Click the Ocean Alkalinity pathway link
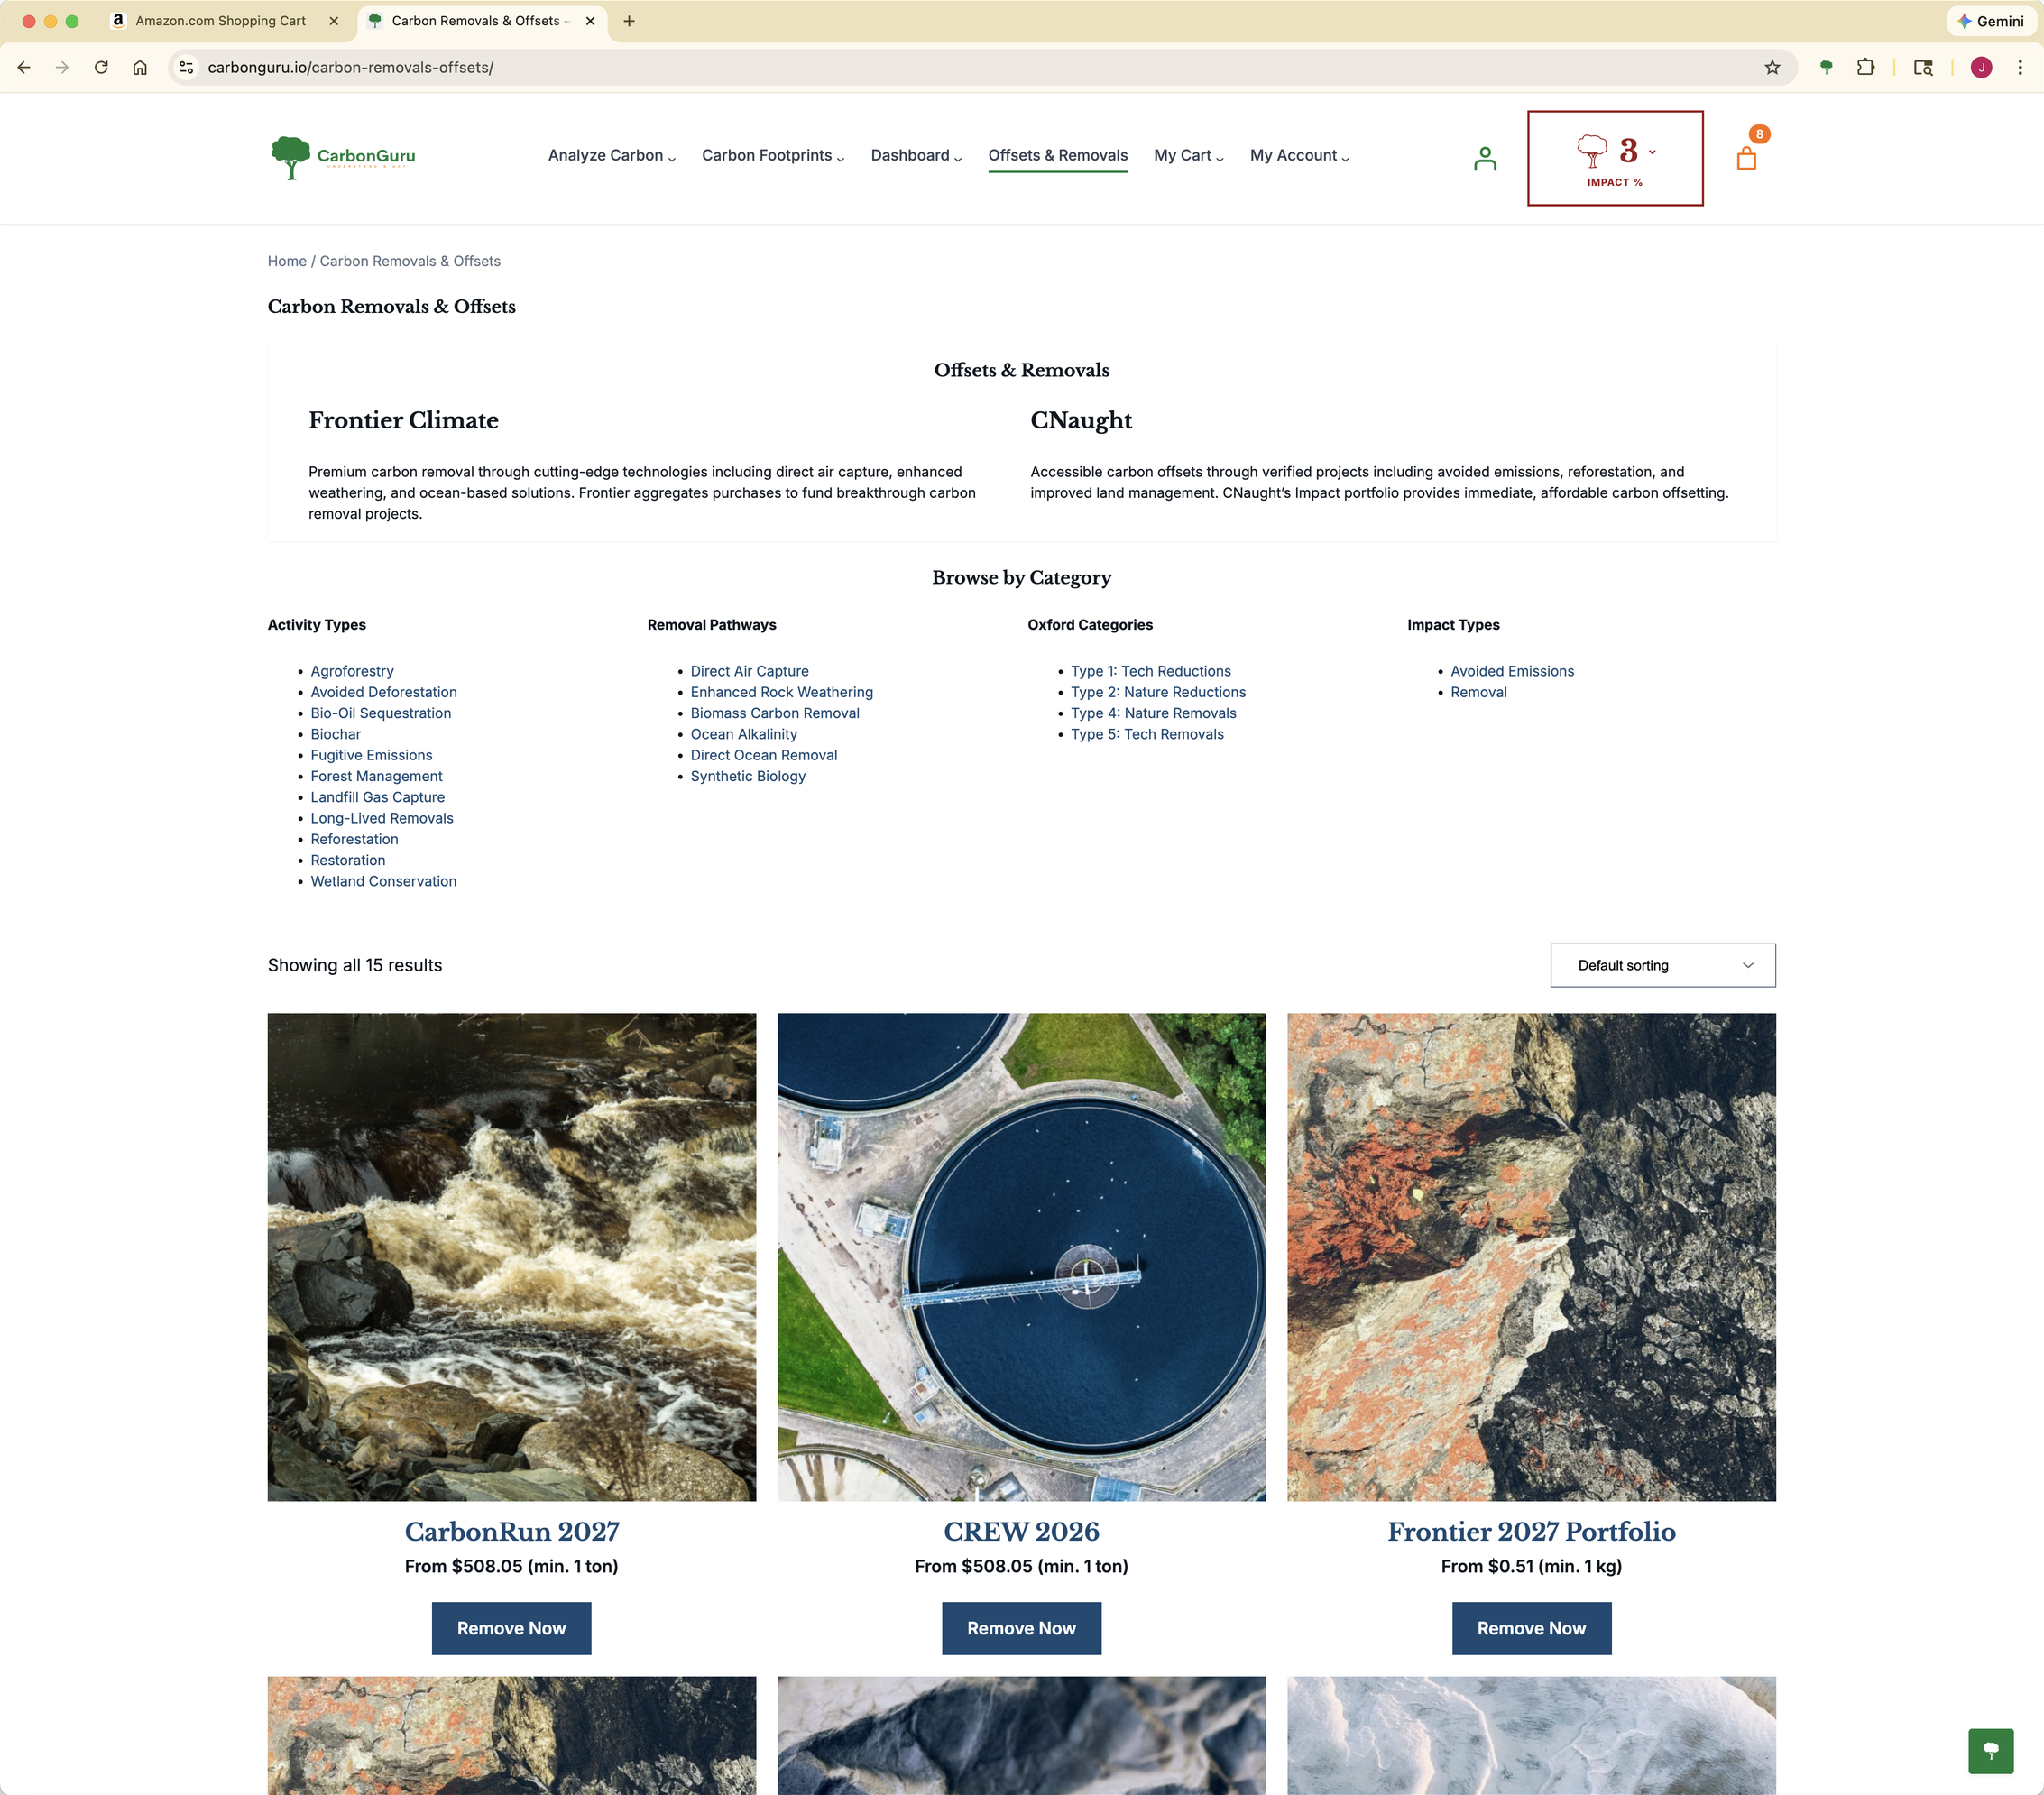The width and height of the screenshot is (2044, 1795). pyautogui.click(x=744, y=734)
